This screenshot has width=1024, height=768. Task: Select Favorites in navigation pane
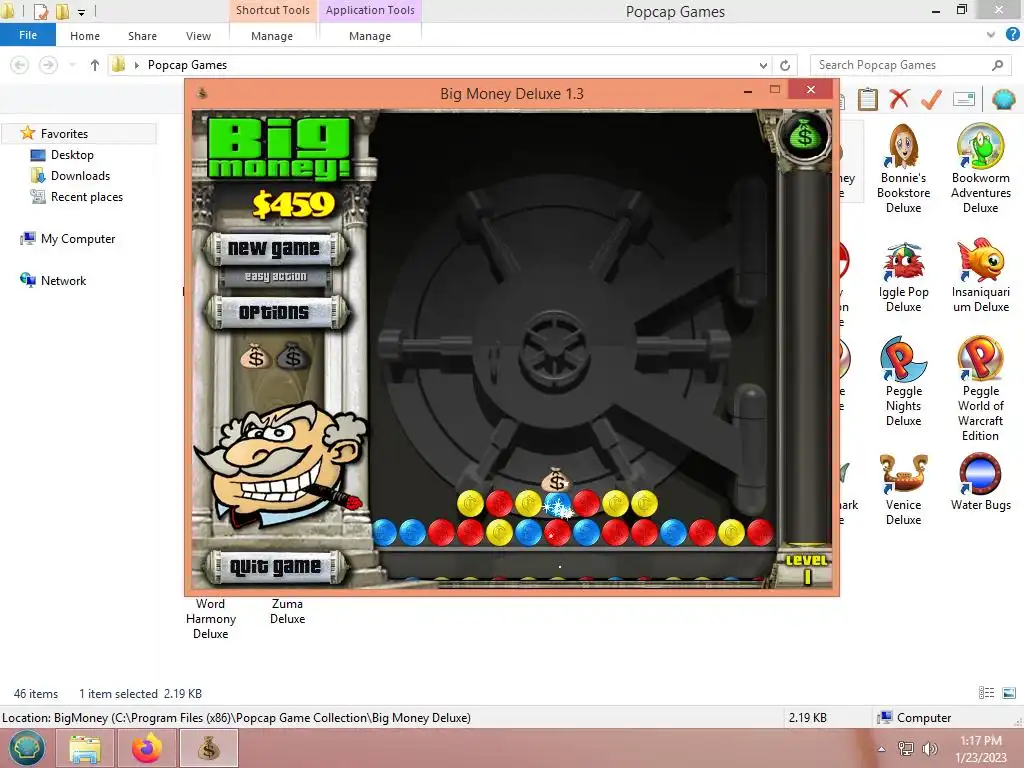[64, 133]
